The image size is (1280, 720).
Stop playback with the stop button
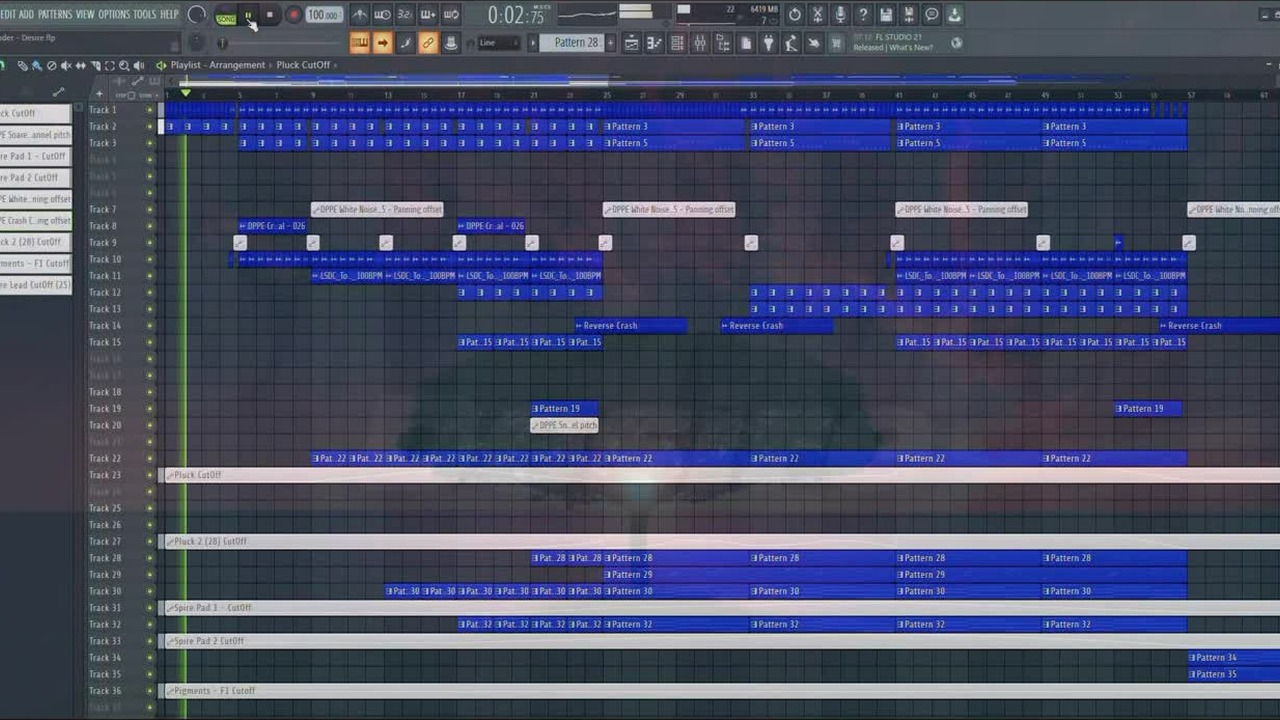(270, 15)
